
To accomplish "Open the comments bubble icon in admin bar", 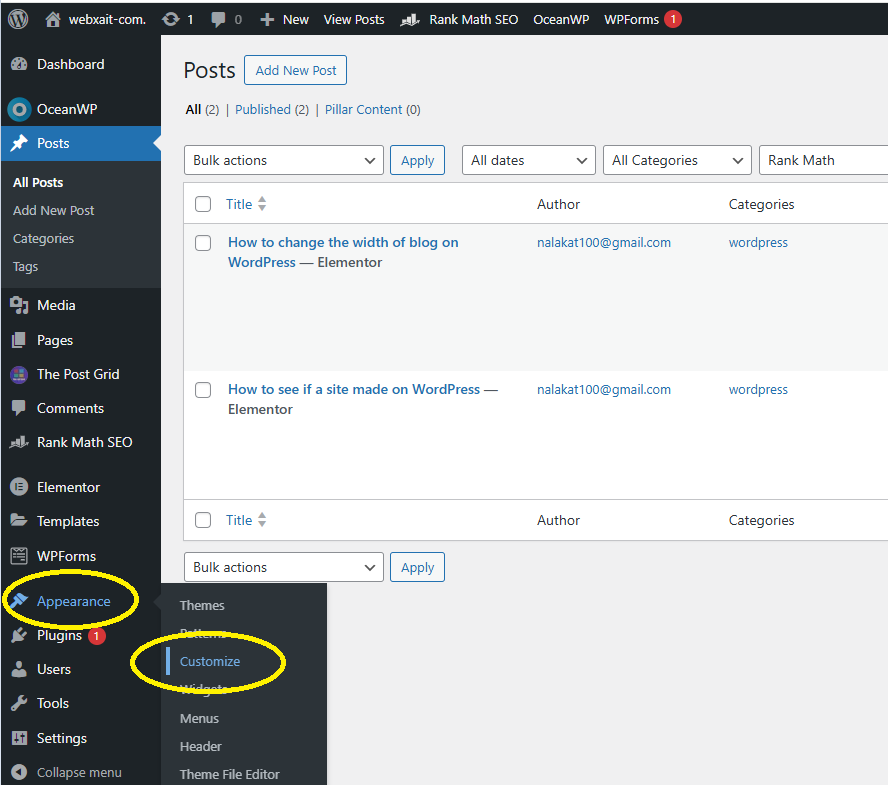I will coord(218,20).
